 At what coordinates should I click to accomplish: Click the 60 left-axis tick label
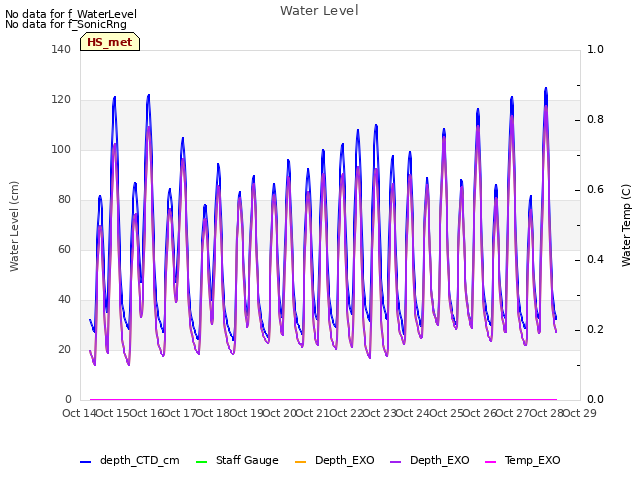[64, 249]
